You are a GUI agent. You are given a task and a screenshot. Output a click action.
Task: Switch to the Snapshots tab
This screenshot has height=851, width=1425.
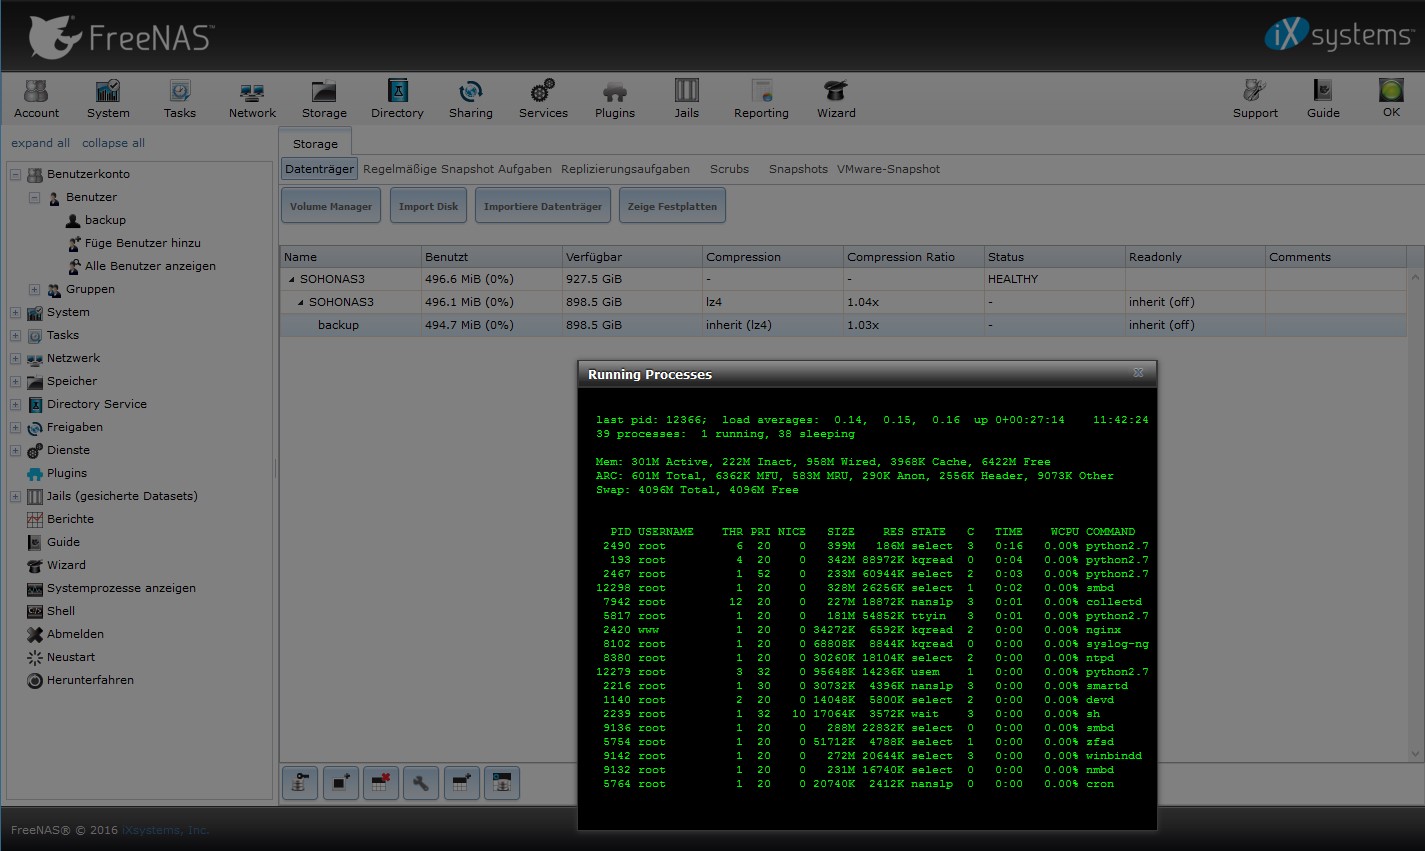(798, 169)
